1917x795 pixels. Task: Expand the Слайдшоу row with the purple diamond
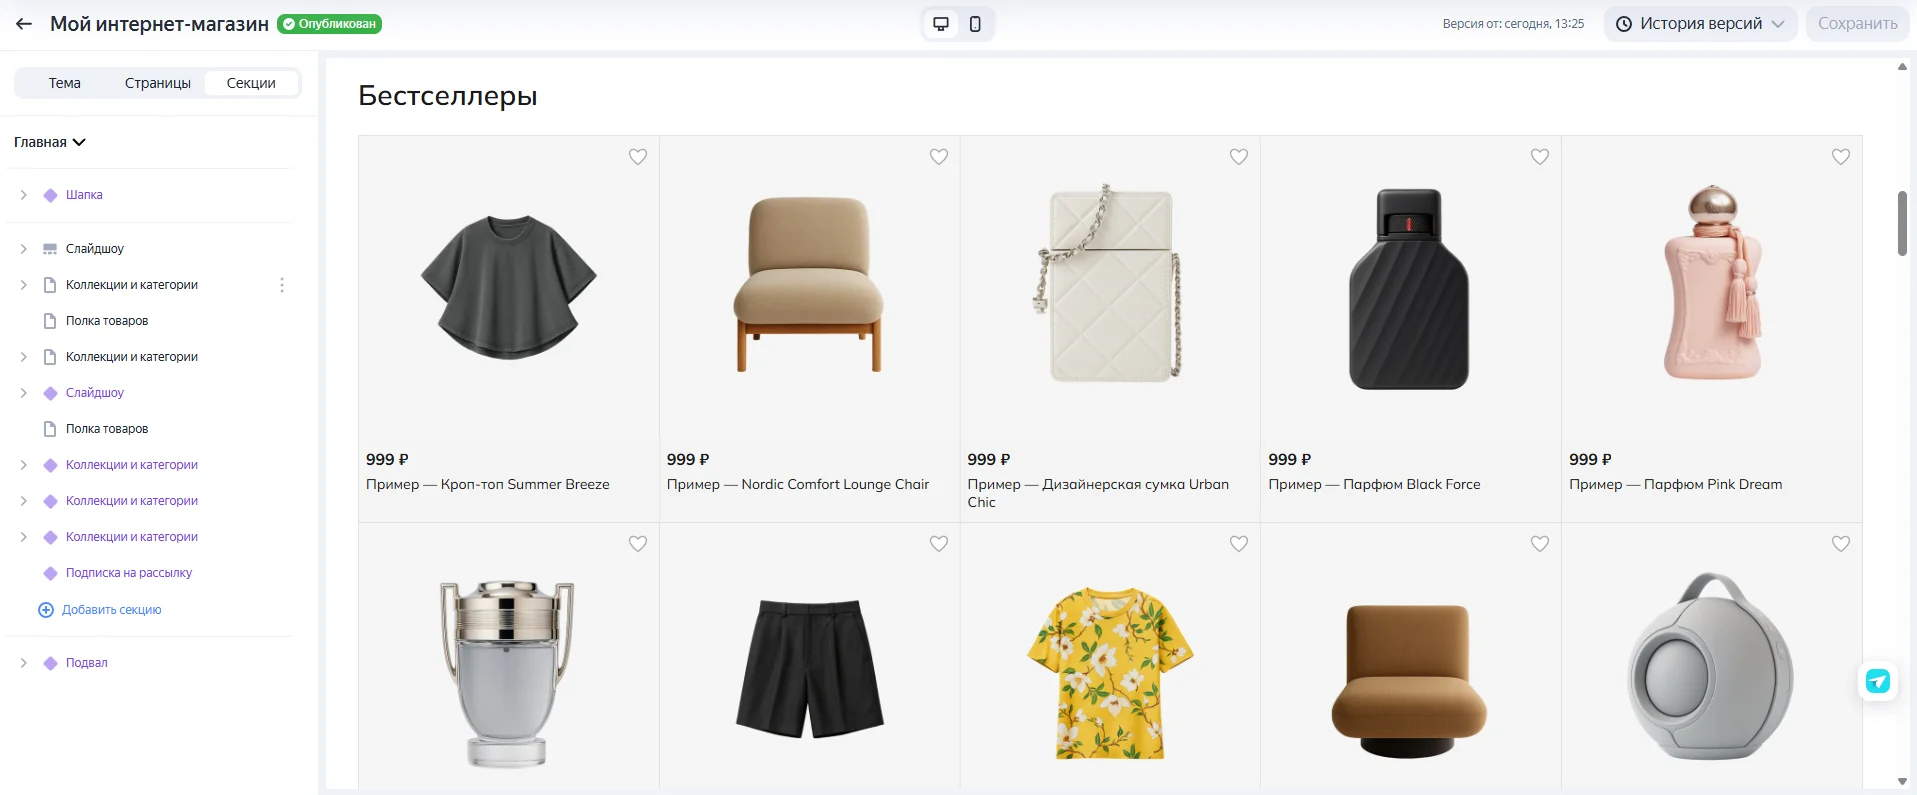click(x=23, y=393)
